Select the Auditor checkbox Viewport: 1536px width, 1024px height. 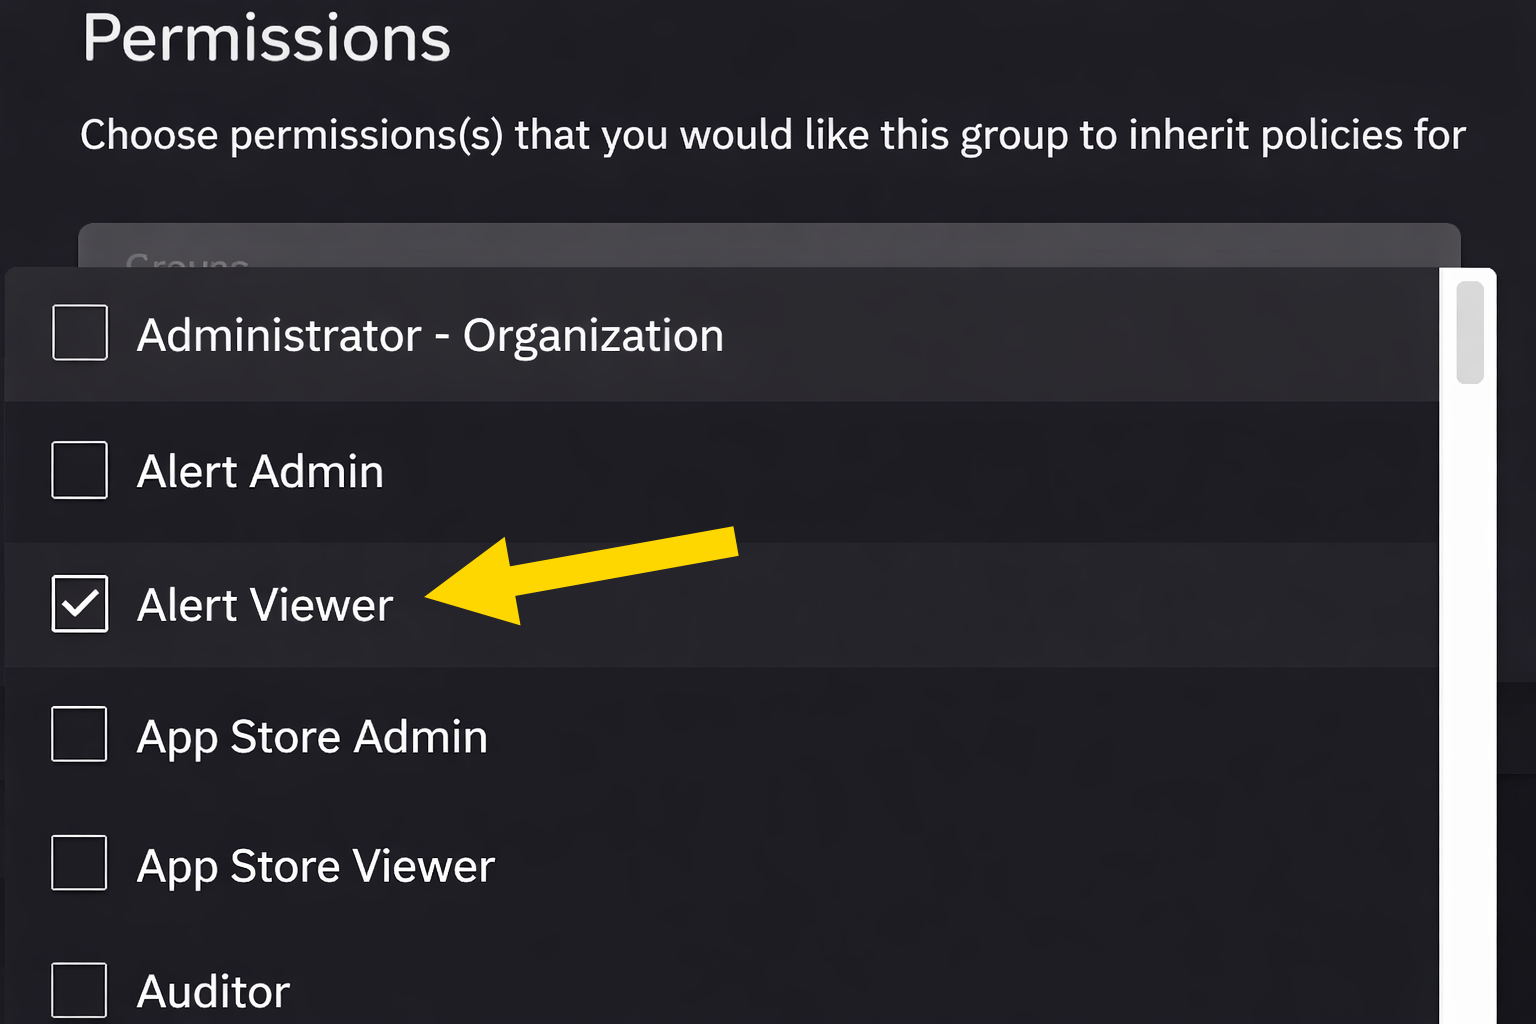point(80,990)
